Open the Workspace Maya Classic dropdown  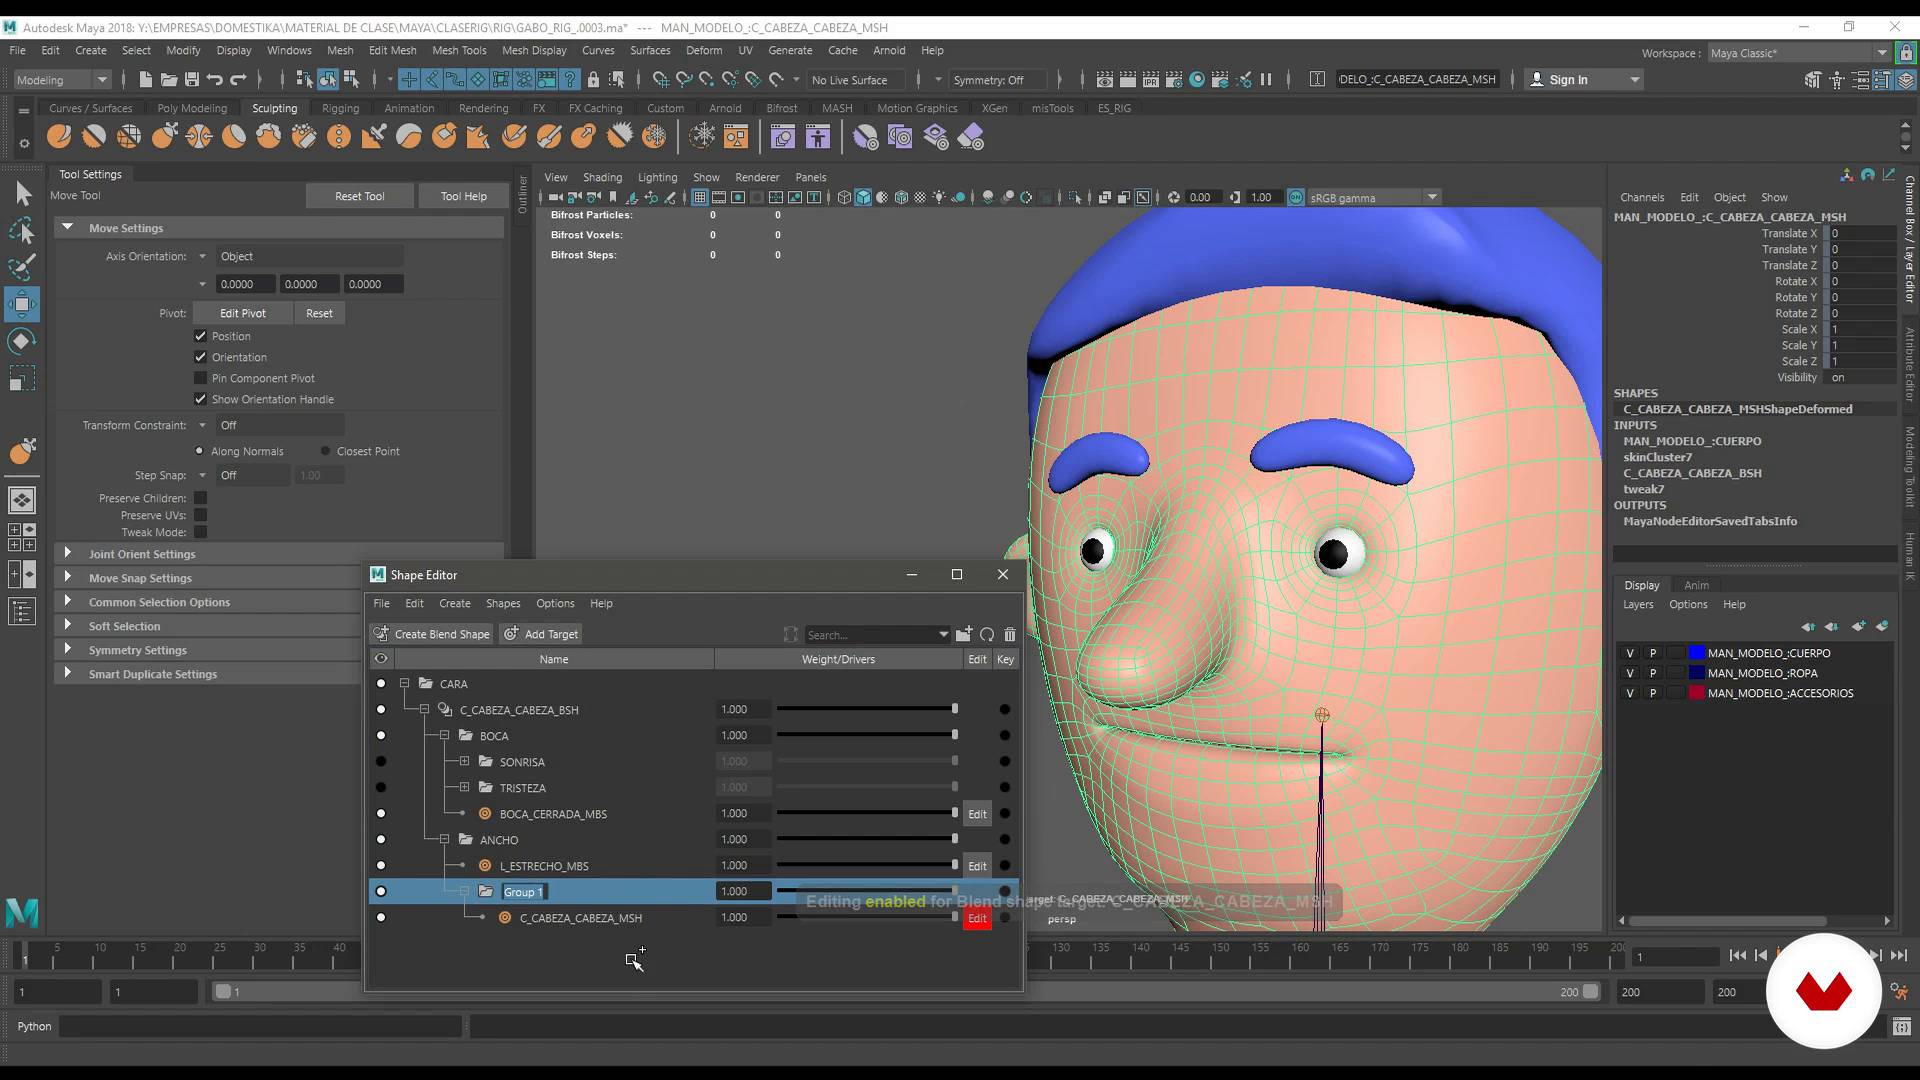[x=1798, y=53]
